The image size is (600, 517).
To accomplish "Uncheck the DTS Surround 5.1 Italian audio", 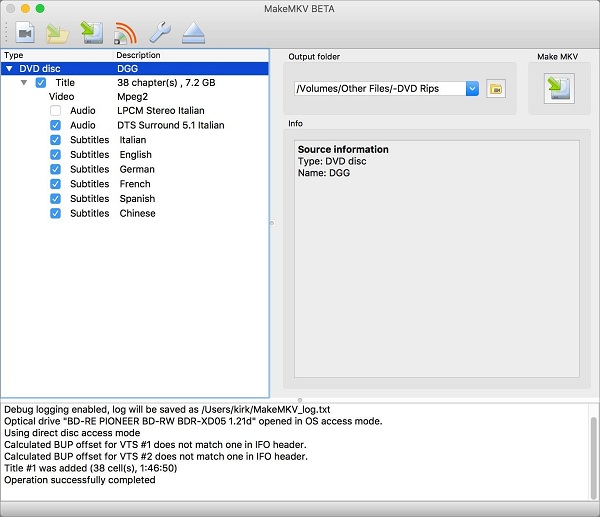I will (x=56, y=126).
